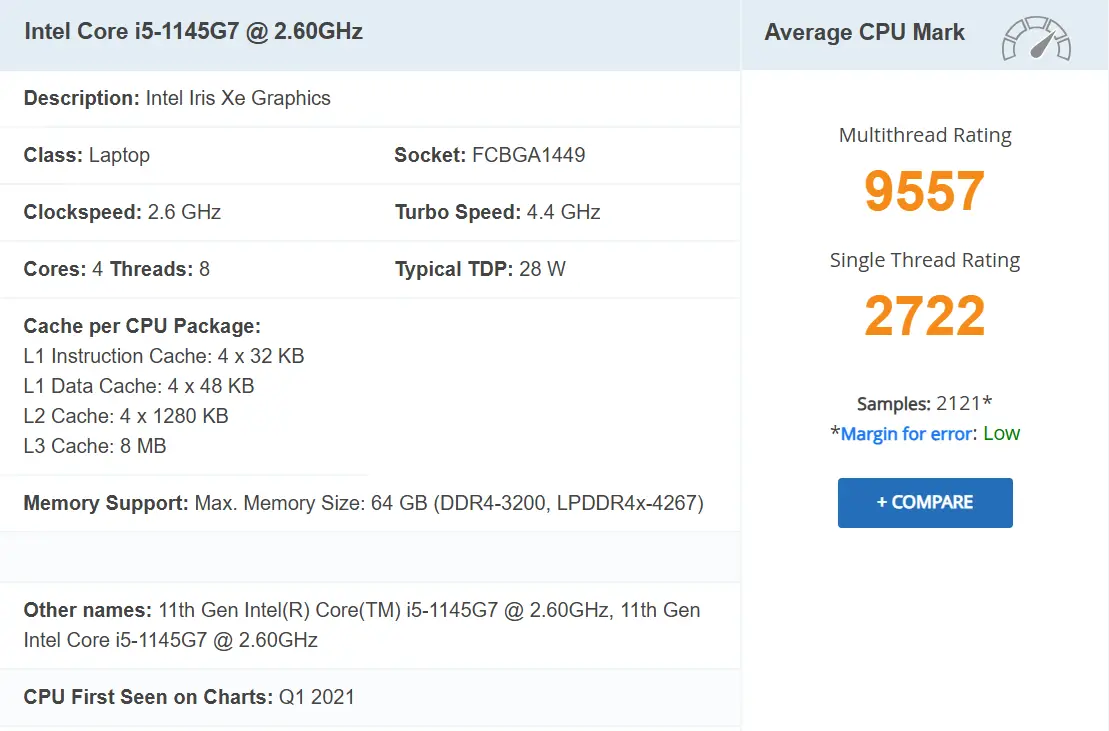This screenshot has height=731, width=1109.
Task: Click the Cache per CPU Package label
Action: click(x=142, y=326)
